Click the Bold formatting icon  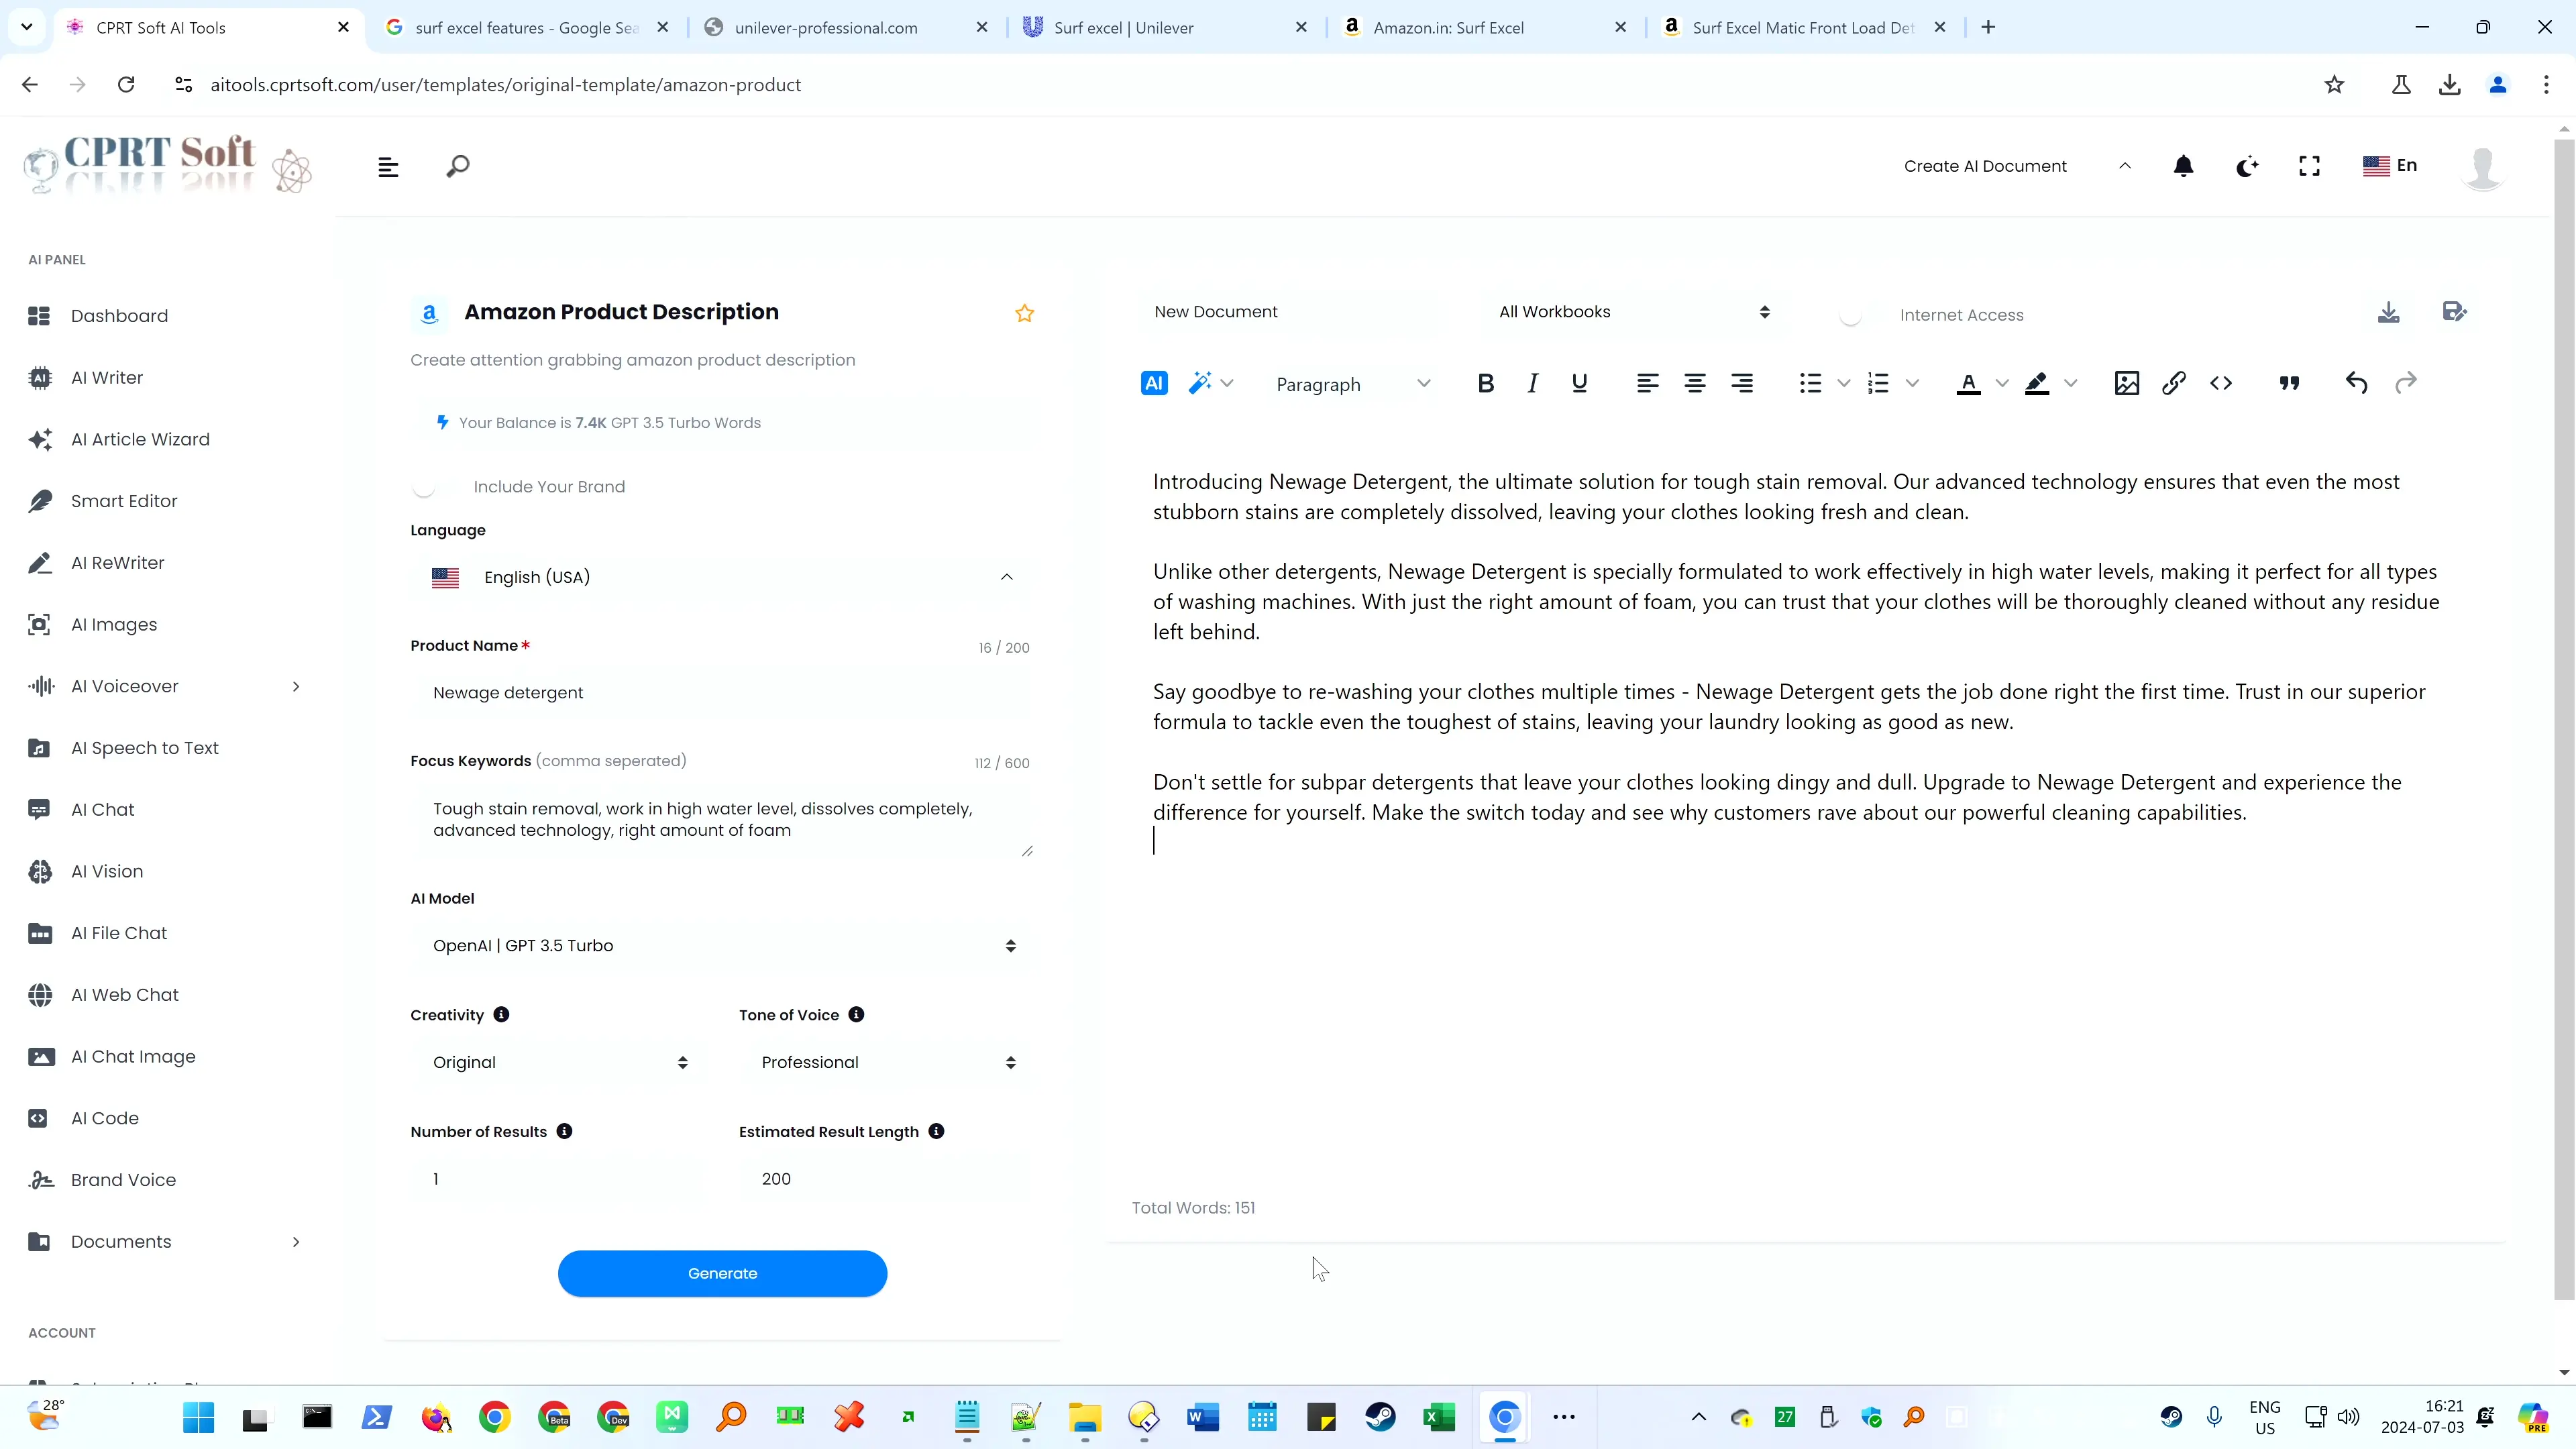(1486, 384)
